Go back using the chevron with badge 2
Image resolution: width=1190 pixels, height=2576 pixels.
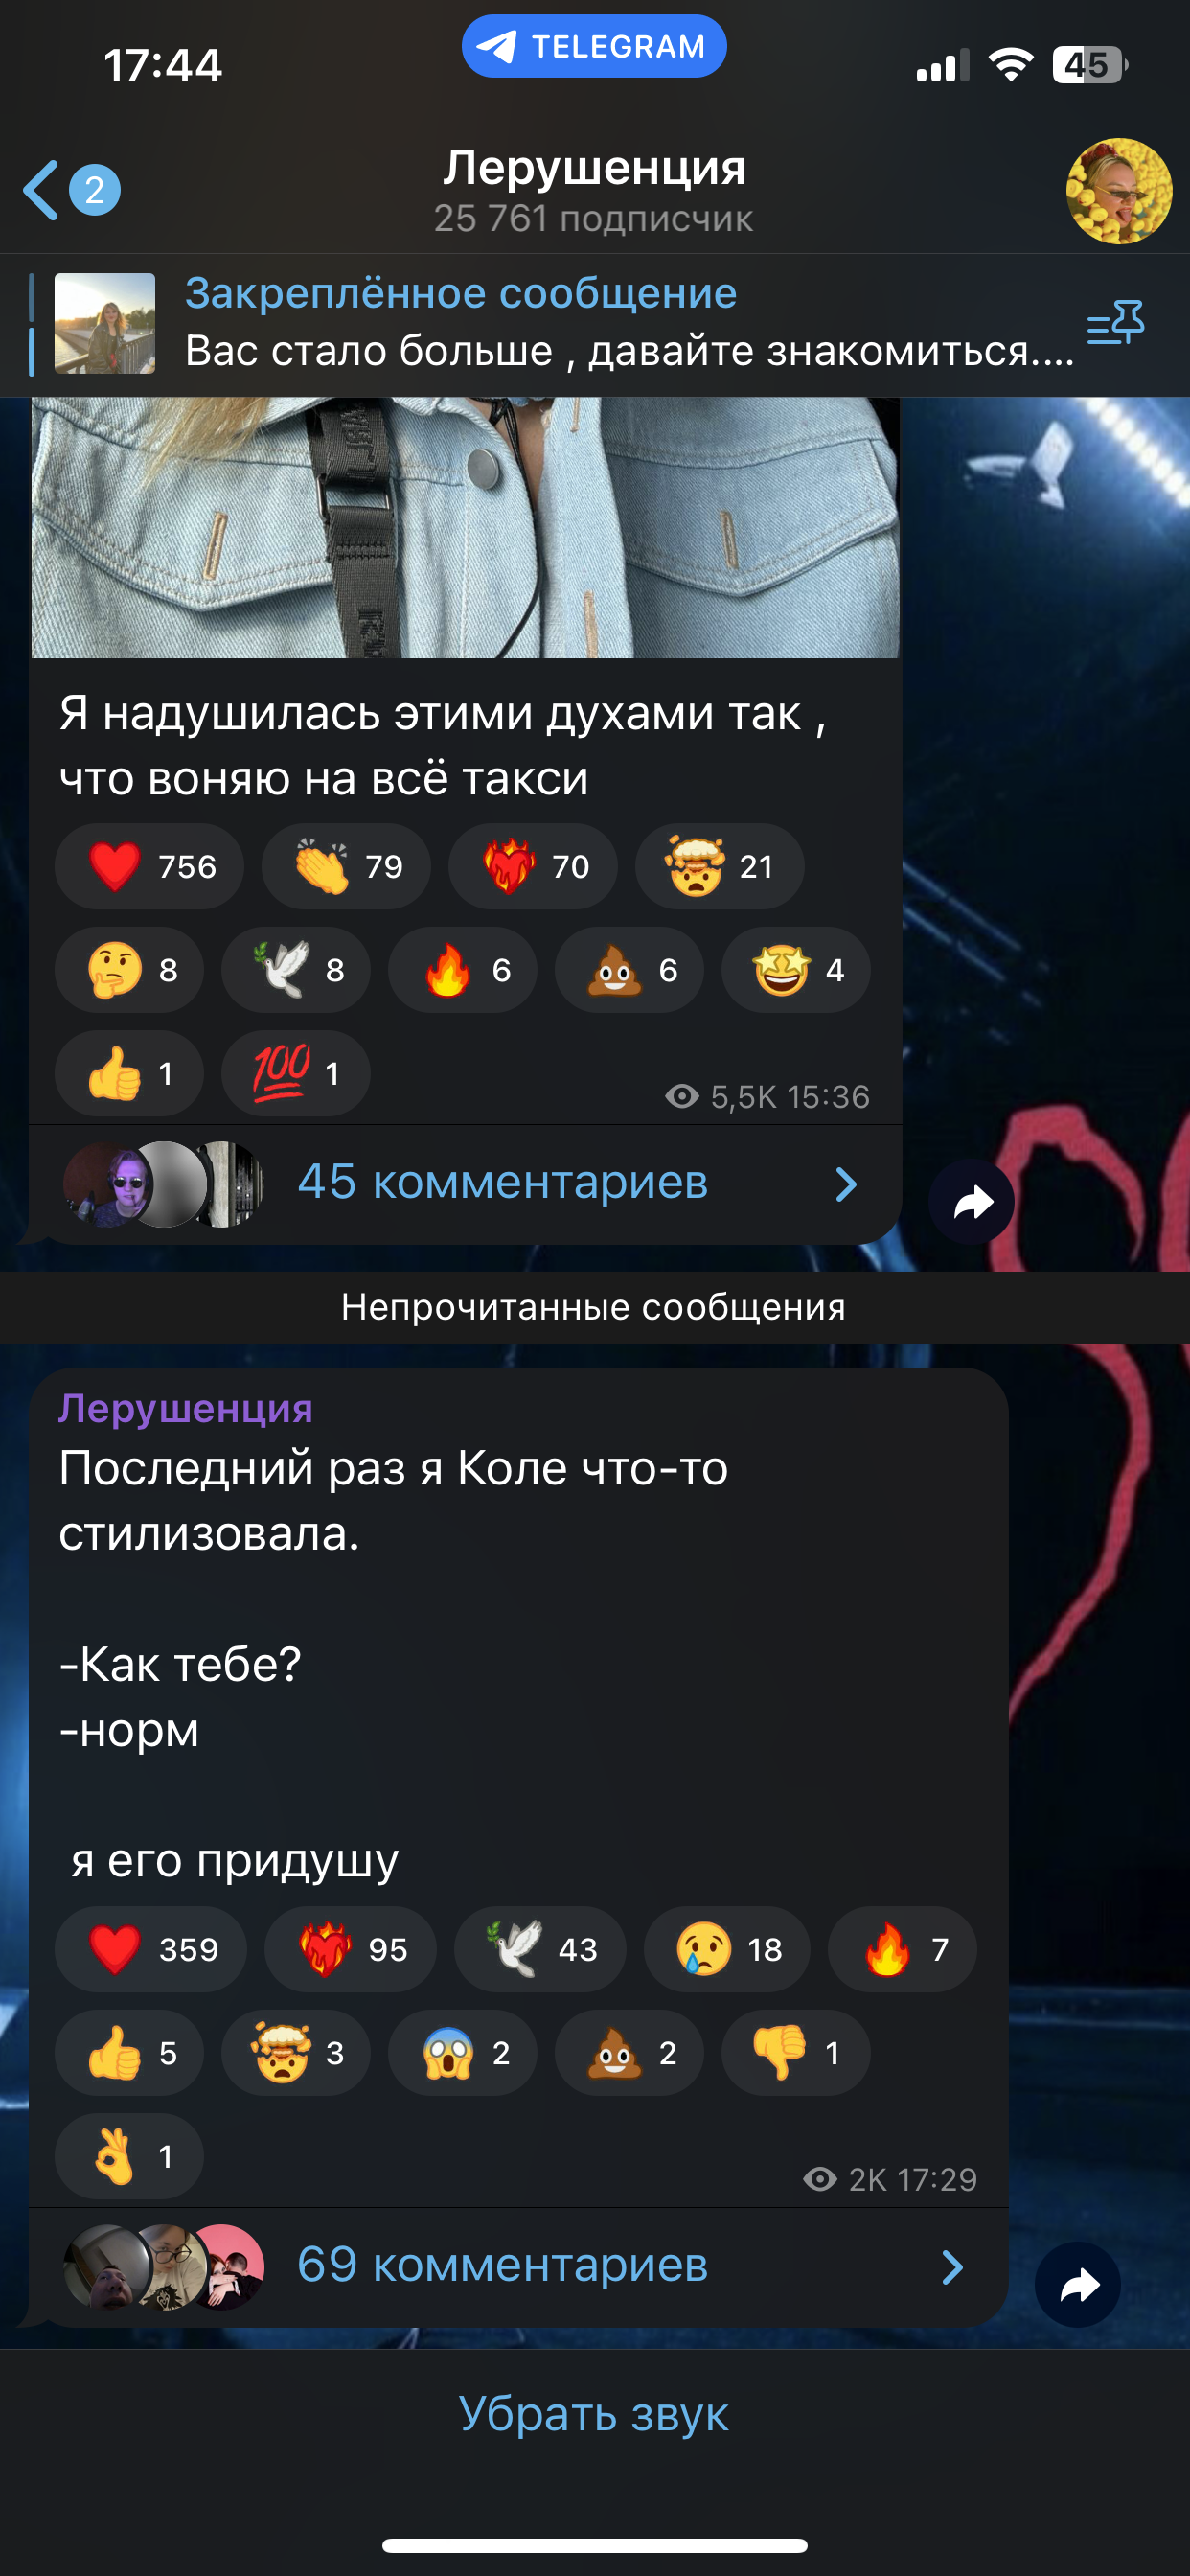71,190
